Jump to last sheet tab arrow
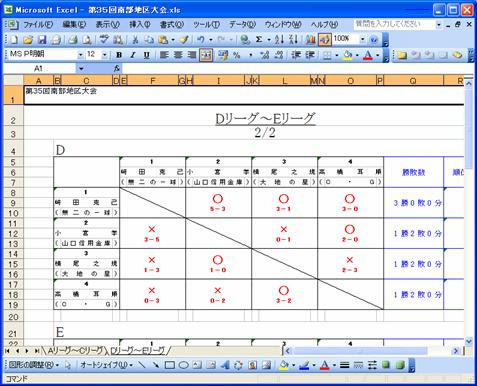This screenshot has width=477, height=386. click(37, 351)
